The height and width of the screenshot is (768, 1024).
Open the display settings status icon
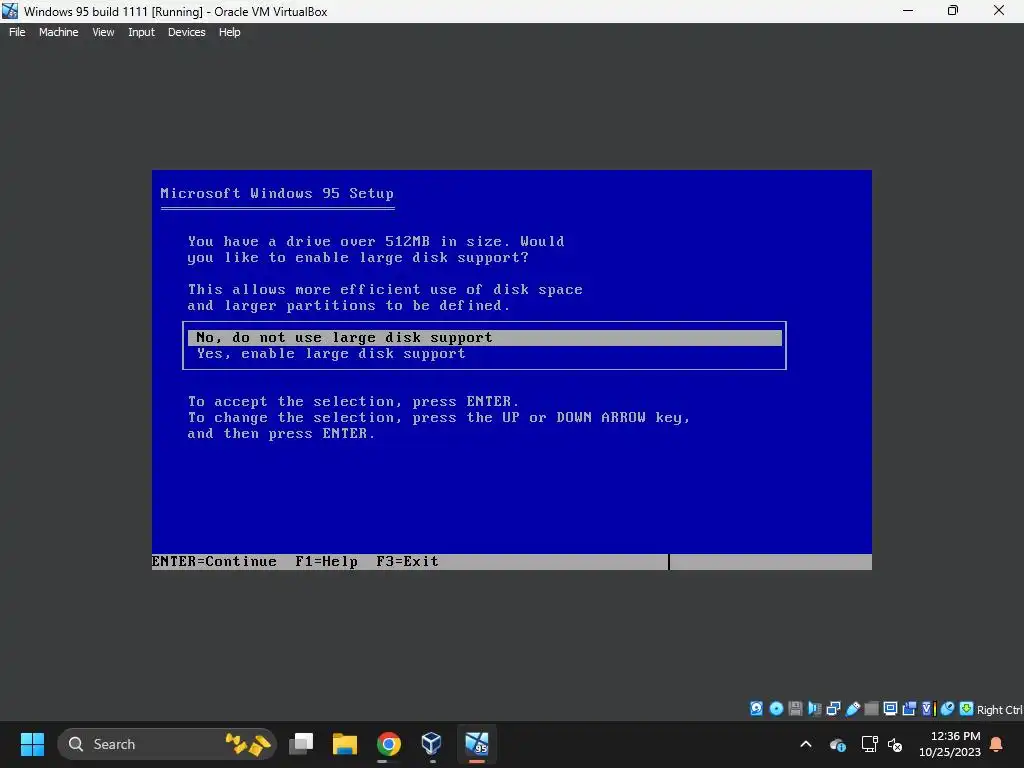tap(890, 709)
